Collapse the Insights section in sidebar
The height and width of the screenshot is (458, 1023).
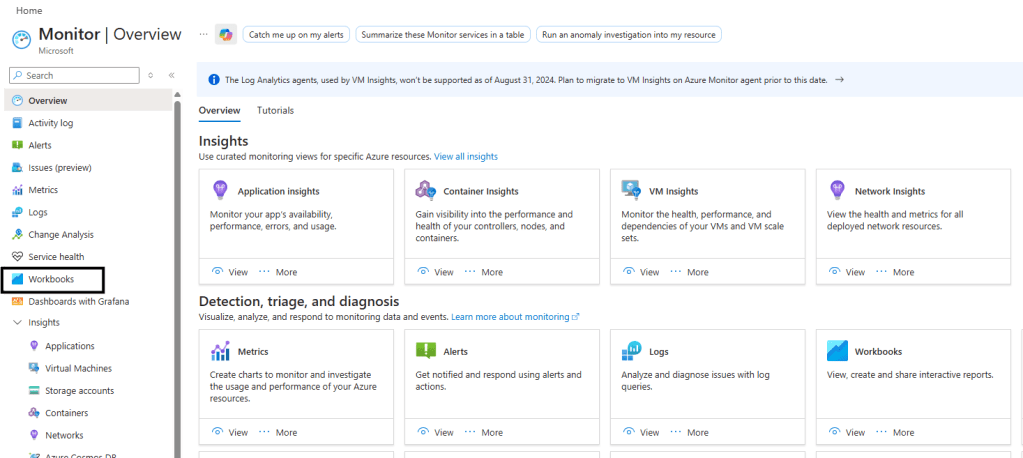click(17, 323)
